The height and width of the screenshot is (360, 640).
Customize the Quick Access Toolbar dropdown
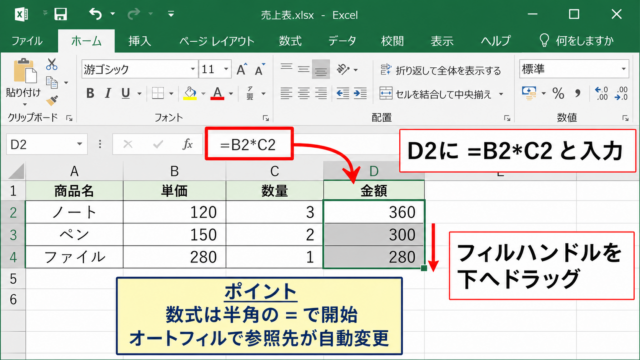point(171,15)
